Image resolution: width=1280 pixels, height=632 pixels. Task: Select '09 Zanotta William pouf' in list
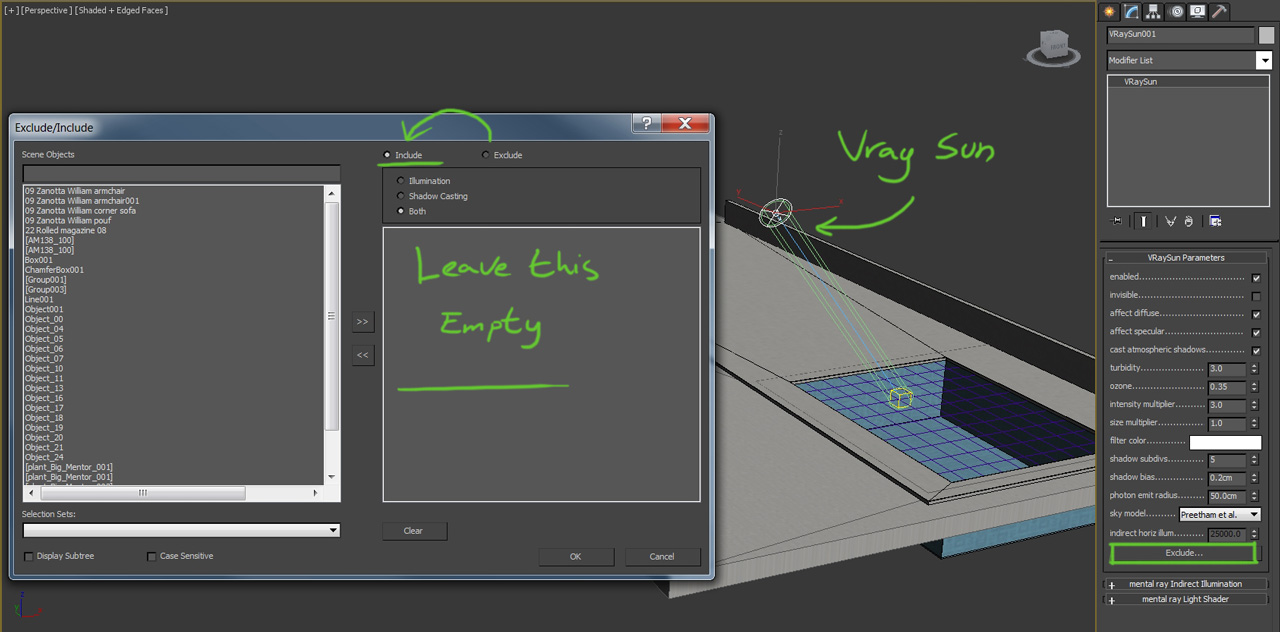click(70, 221)
